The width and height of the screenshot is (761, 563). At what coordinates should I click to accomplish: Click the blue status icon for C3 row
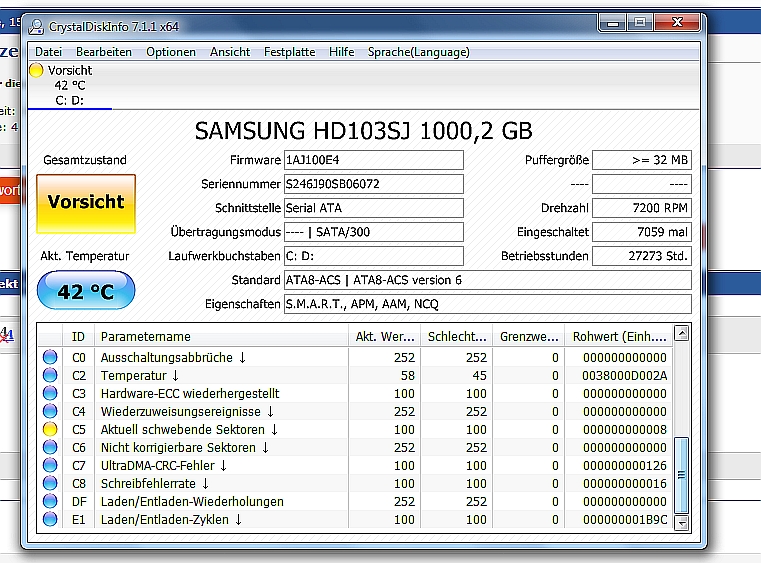[50, 393]
